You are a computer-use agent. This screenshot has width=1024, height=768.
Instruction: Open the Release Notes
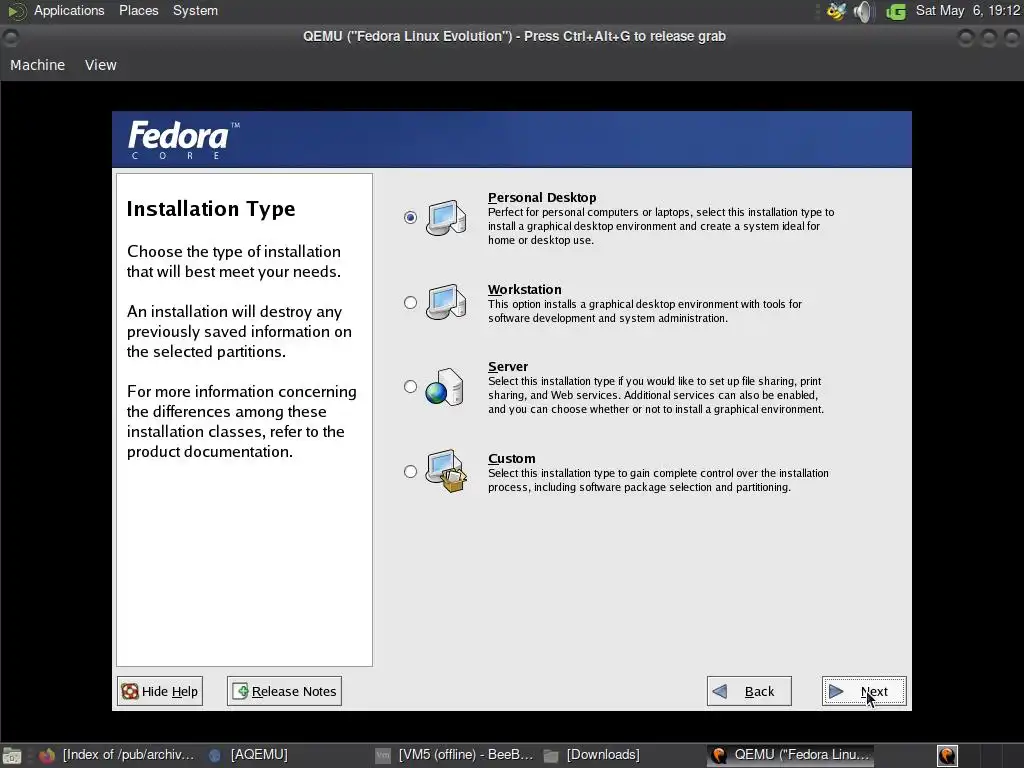(284, 691)
